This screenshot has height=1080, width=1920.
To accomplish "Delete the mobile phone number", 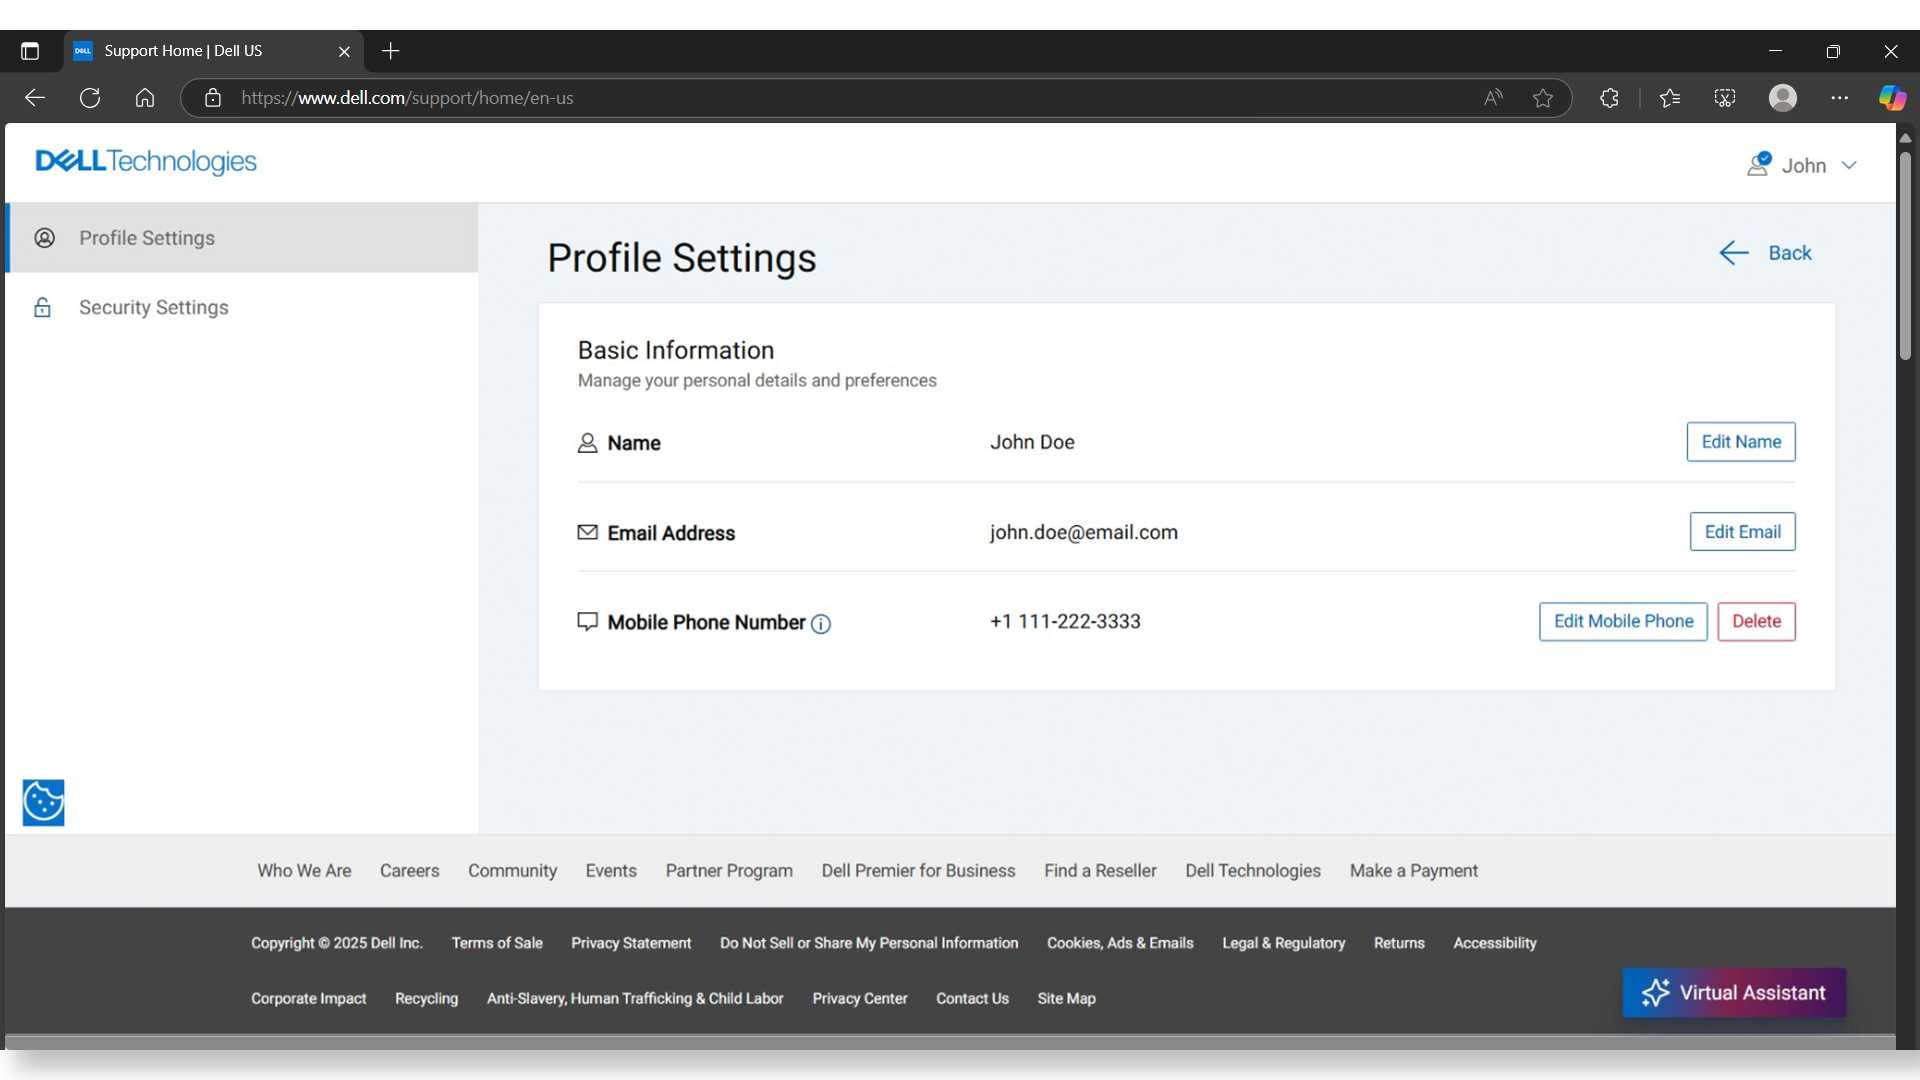I will pos(1756,621).
